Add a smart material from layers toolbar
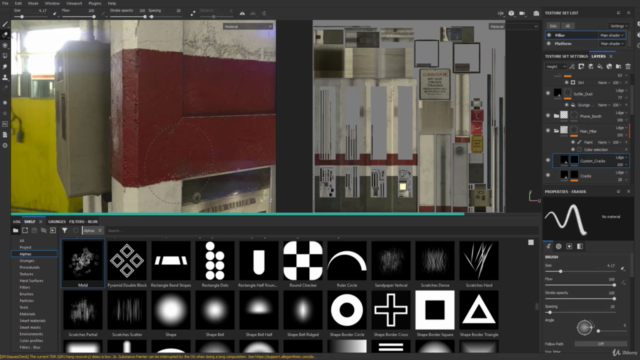The height and width of the screenshot is (360, 640). [609, 67]
